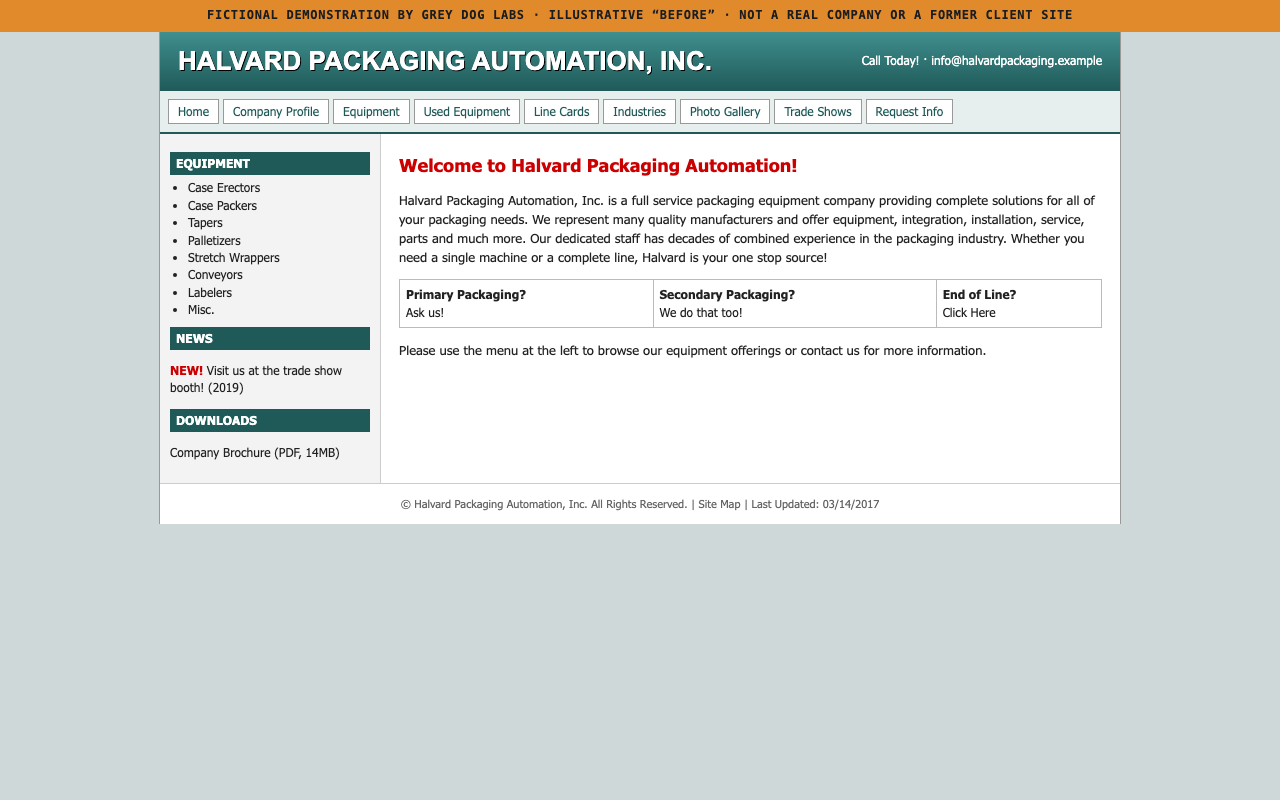Click the 'End of Line?' table heading
1280x800 pixels.
tap(979, 295)
